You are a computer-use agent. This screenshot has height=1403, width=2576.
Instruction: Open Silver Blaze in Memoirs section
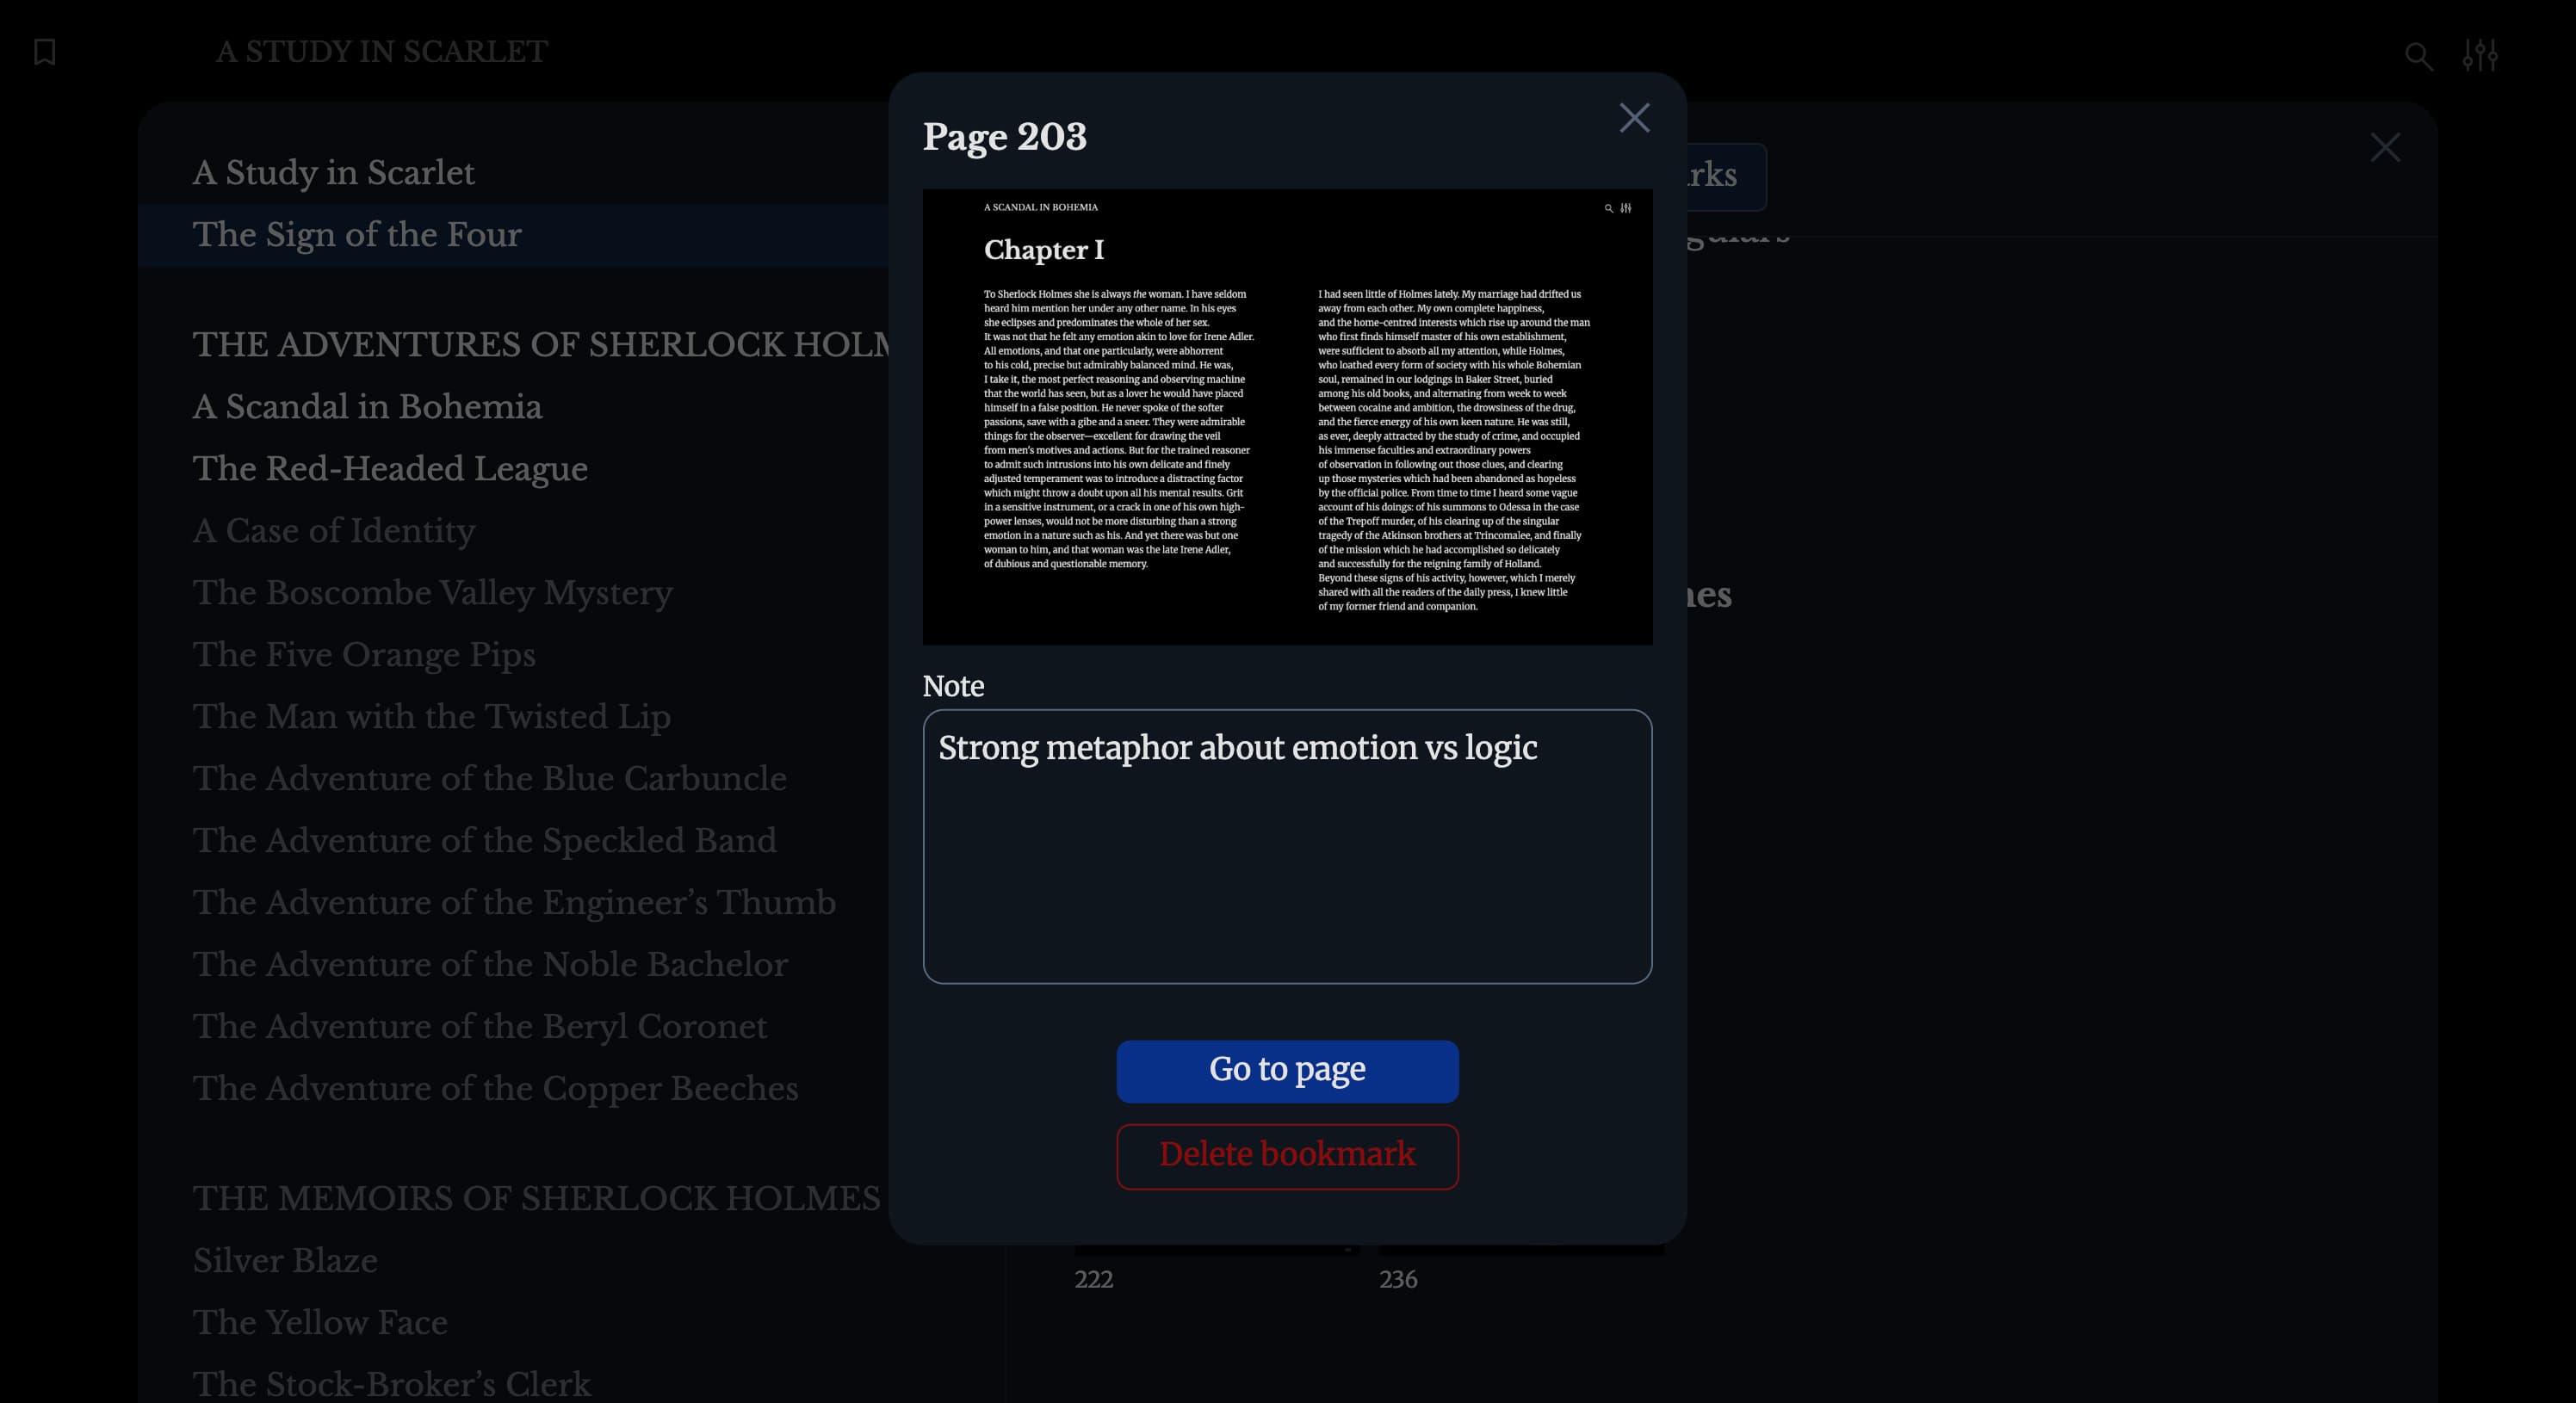click(x=285, y=1261)
